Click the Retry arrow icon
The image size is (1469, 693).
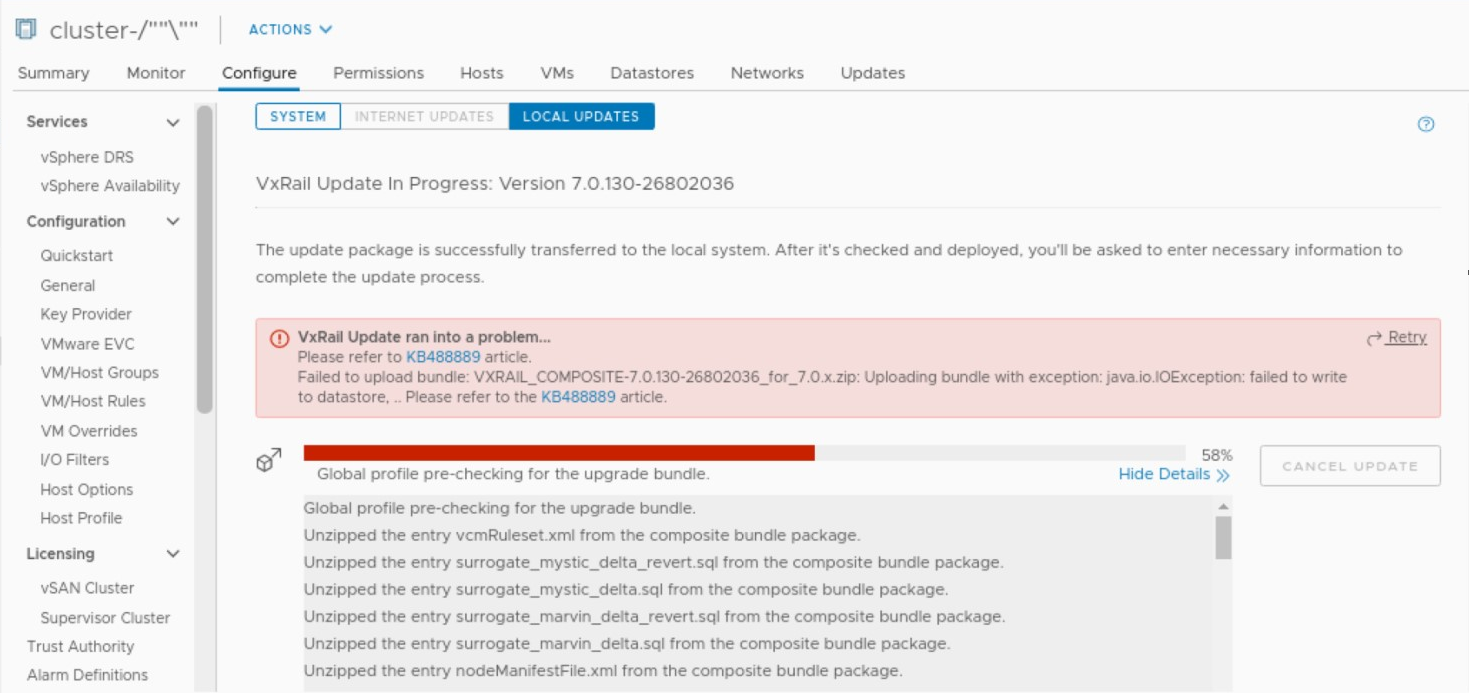click(x=1374, y=338)
